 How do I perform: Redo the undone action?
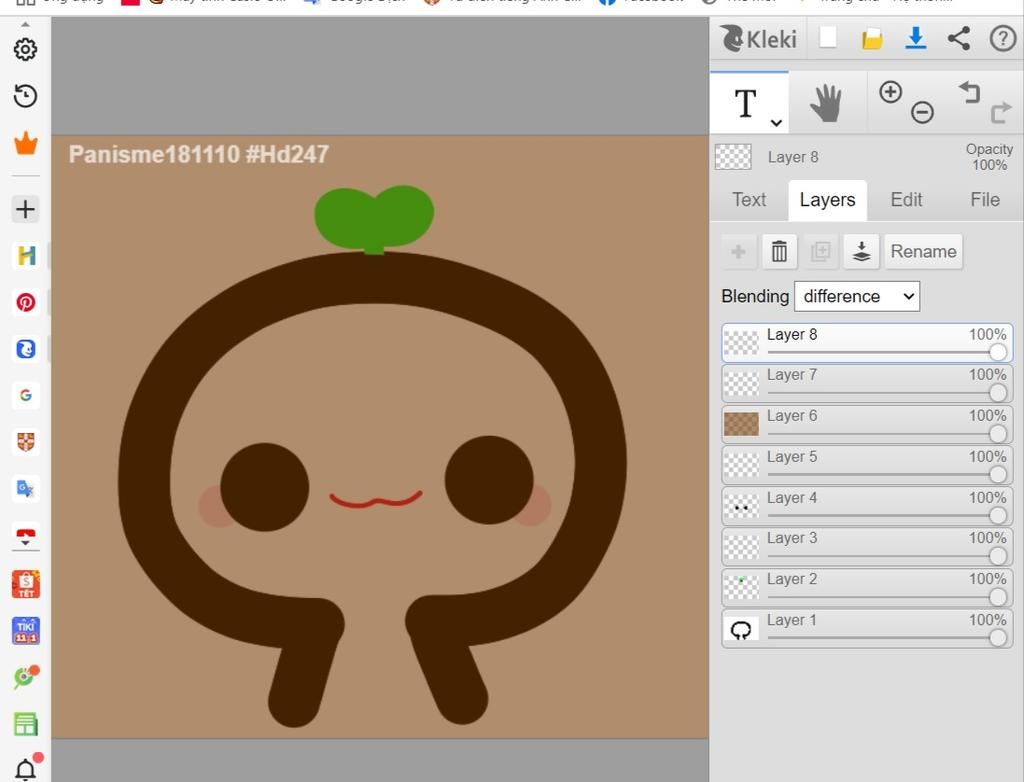(x=1000, y=112)
